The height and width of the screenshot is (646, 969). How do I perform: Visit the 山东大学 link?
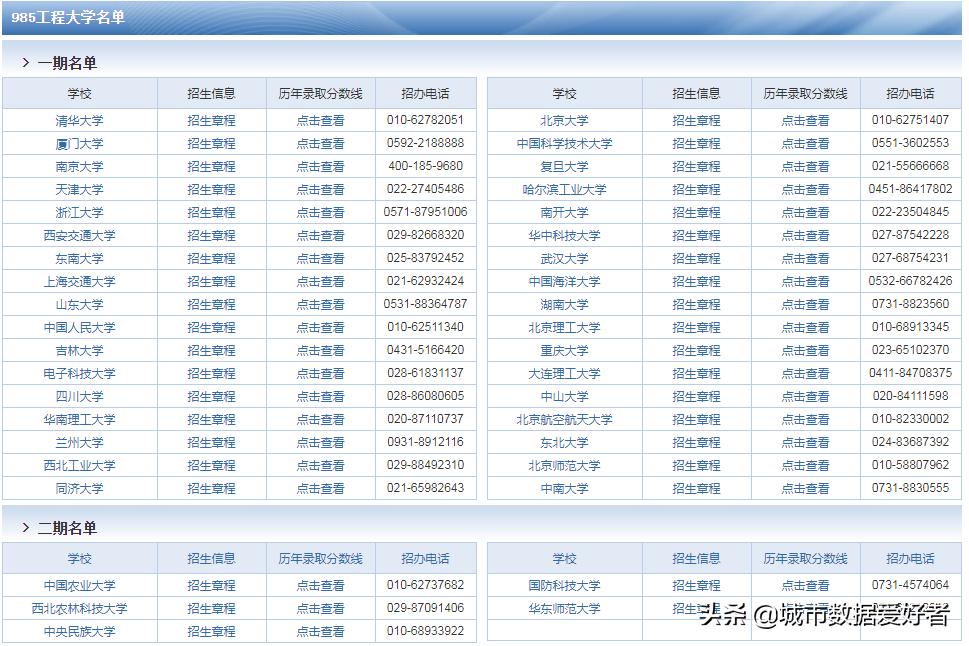click(80, 304)
